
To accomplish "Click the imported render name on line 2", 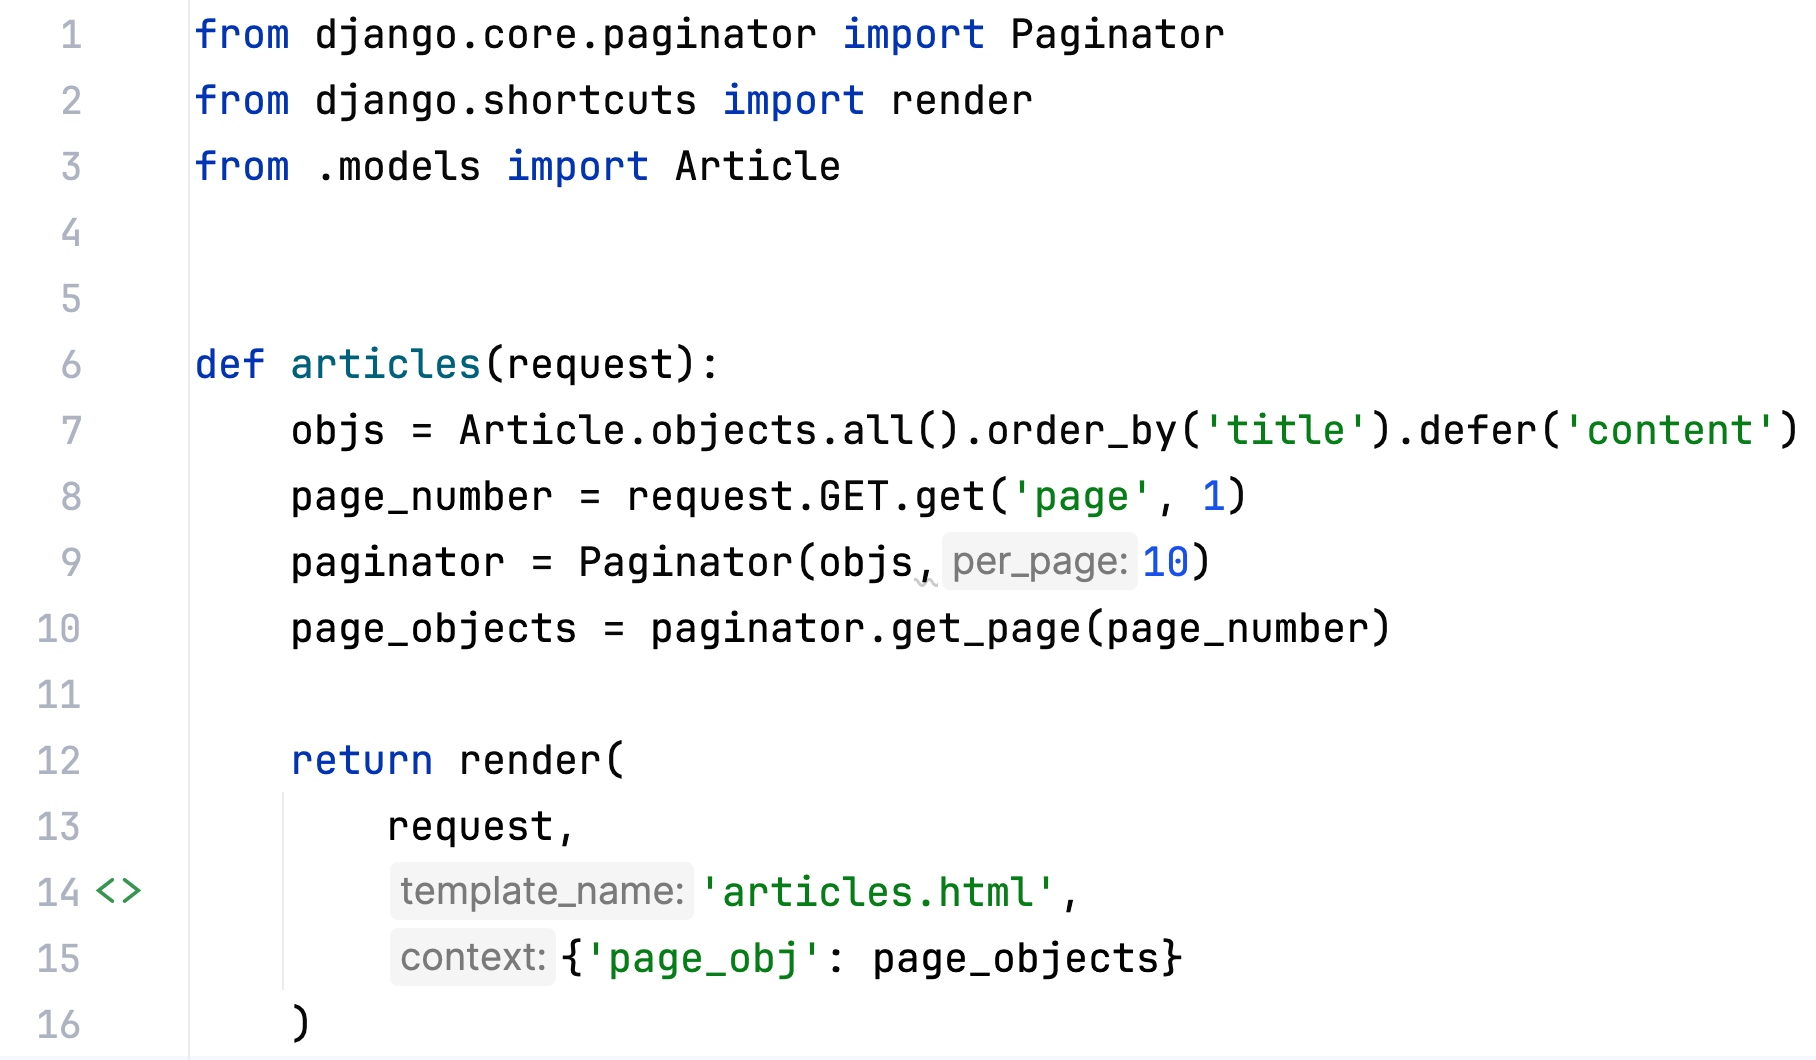I will (x=961, y=101).
